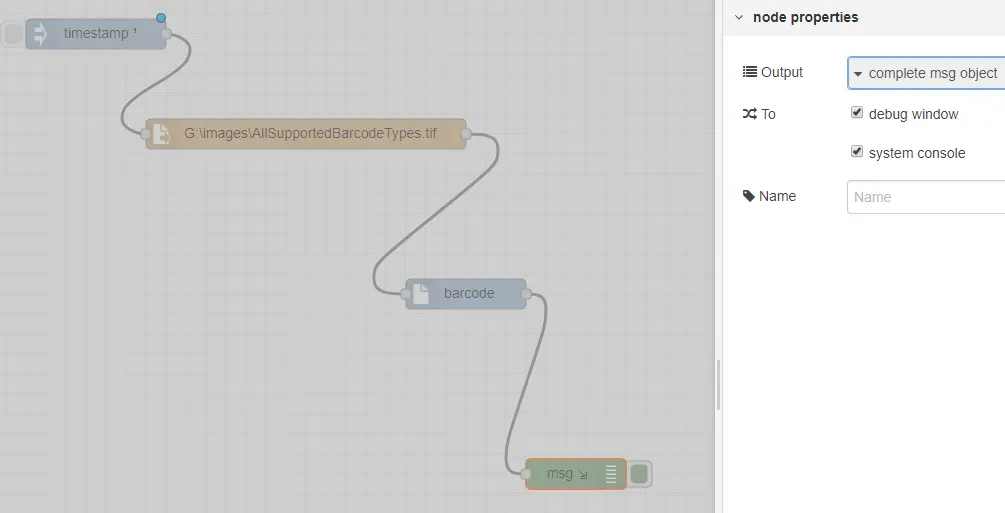Click the wire between tif node and barcode

pos(436,214)
